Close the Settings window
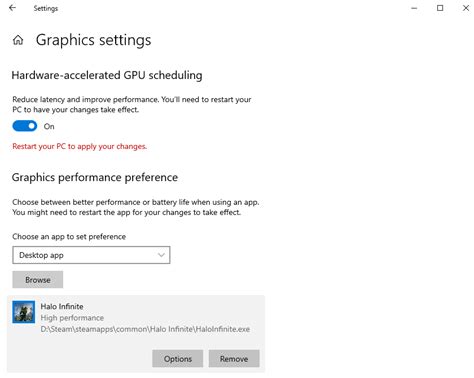Viewport: 474px width, 378px height. pyautogui.click(x=466, y=8)
